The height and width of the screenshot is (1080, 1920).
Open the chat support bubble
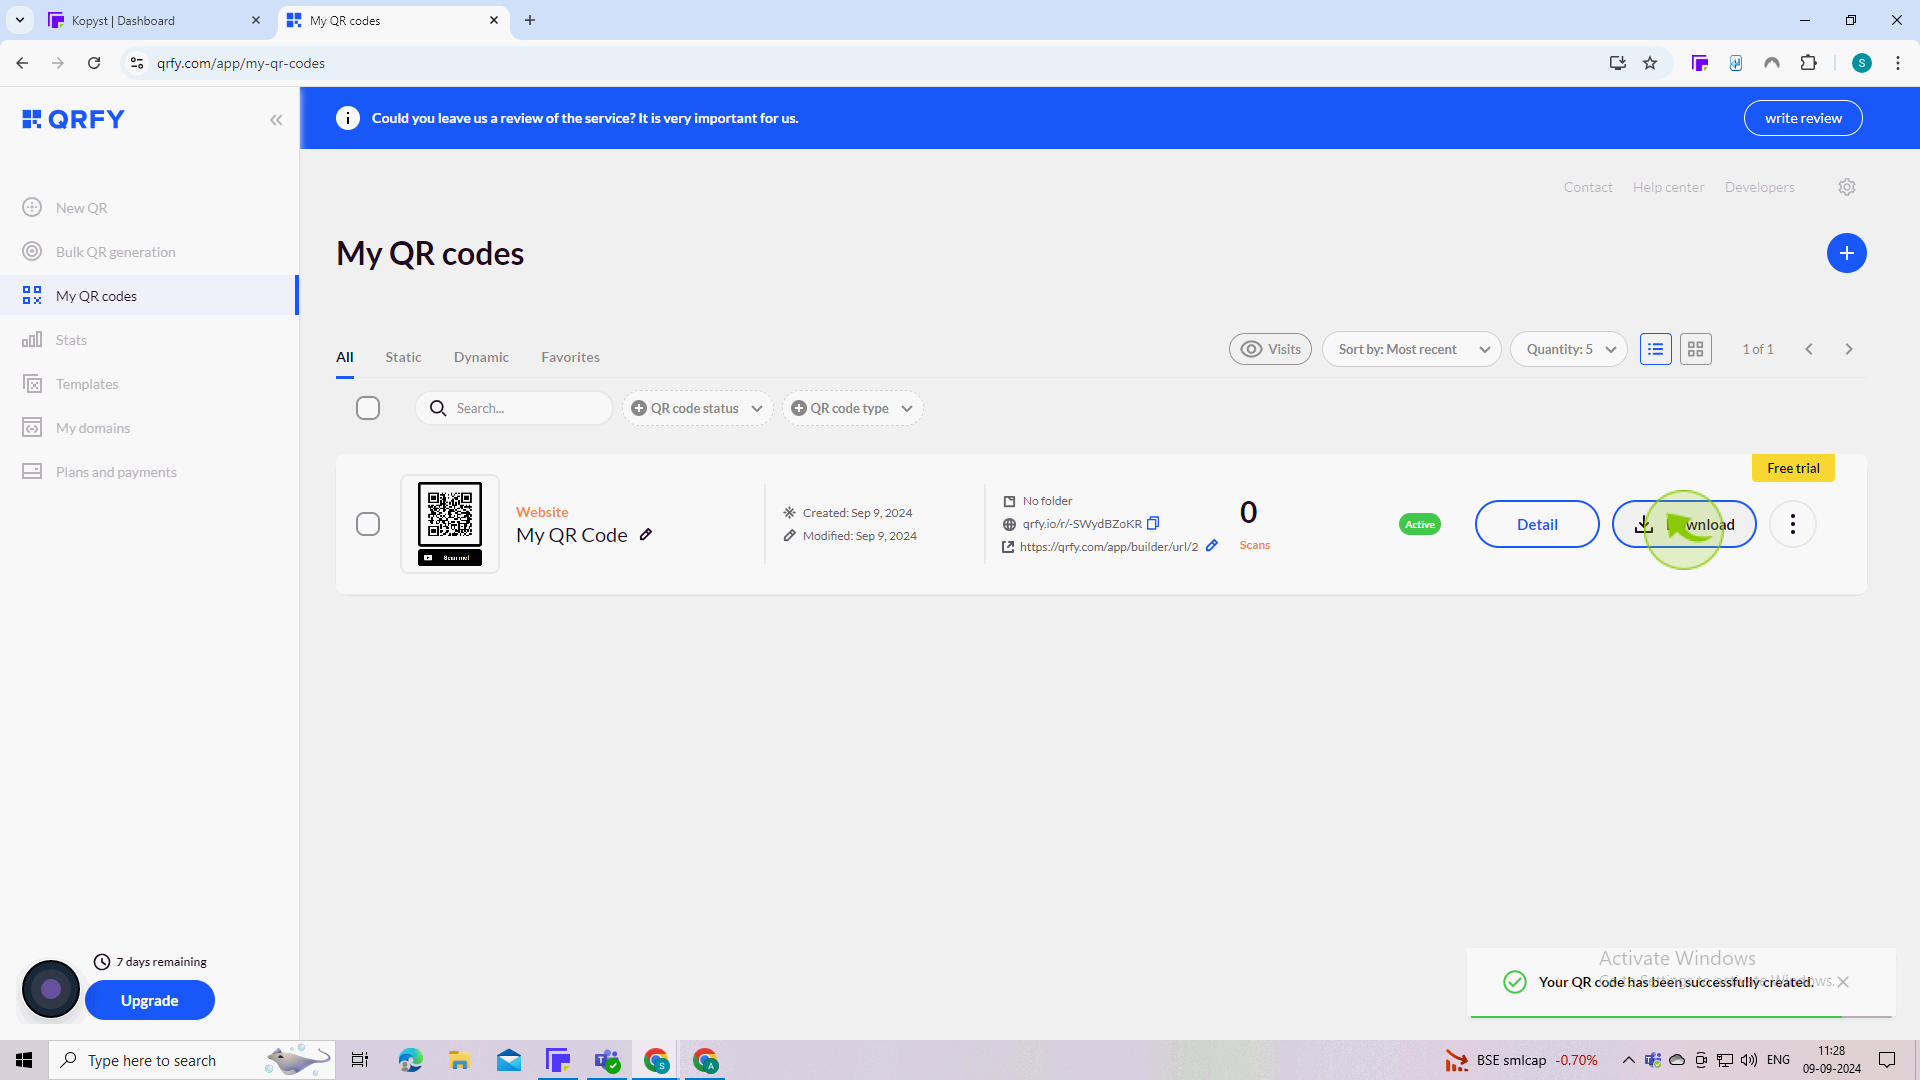tap(51, 989)
